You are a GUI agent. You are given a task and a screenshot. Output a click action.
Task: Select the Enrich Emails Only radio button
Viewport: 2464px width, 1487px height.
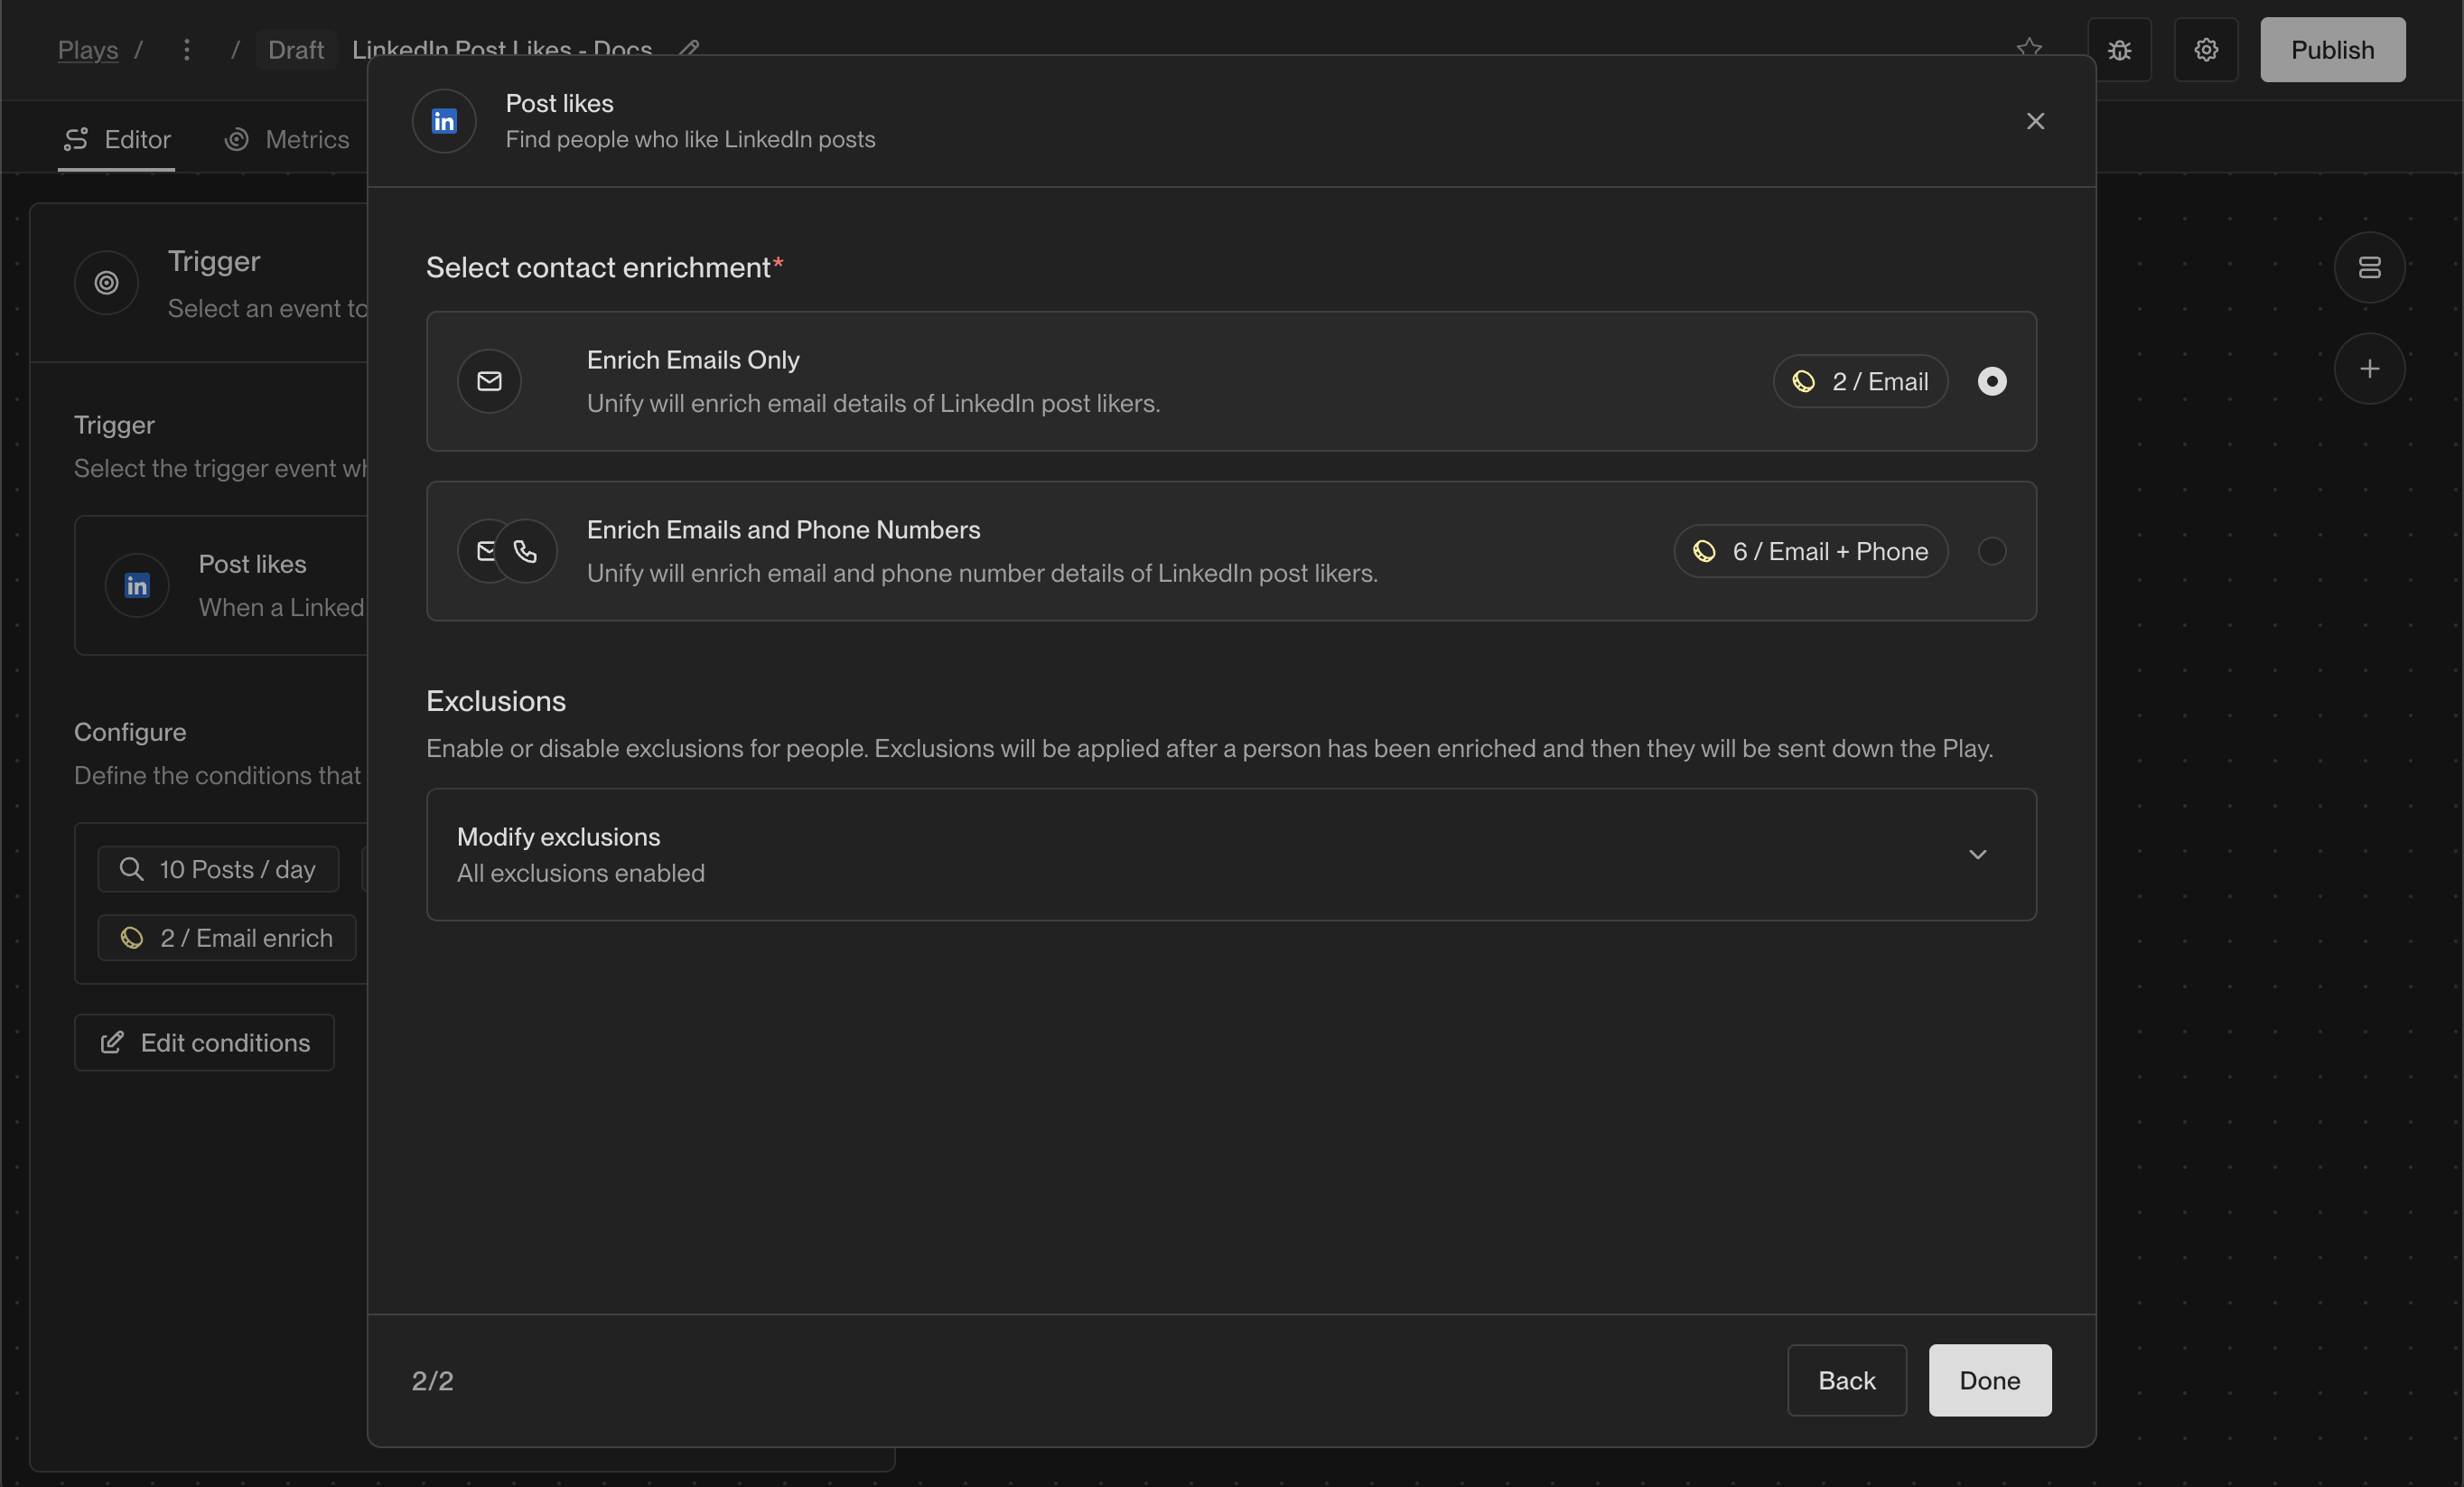1991,381
